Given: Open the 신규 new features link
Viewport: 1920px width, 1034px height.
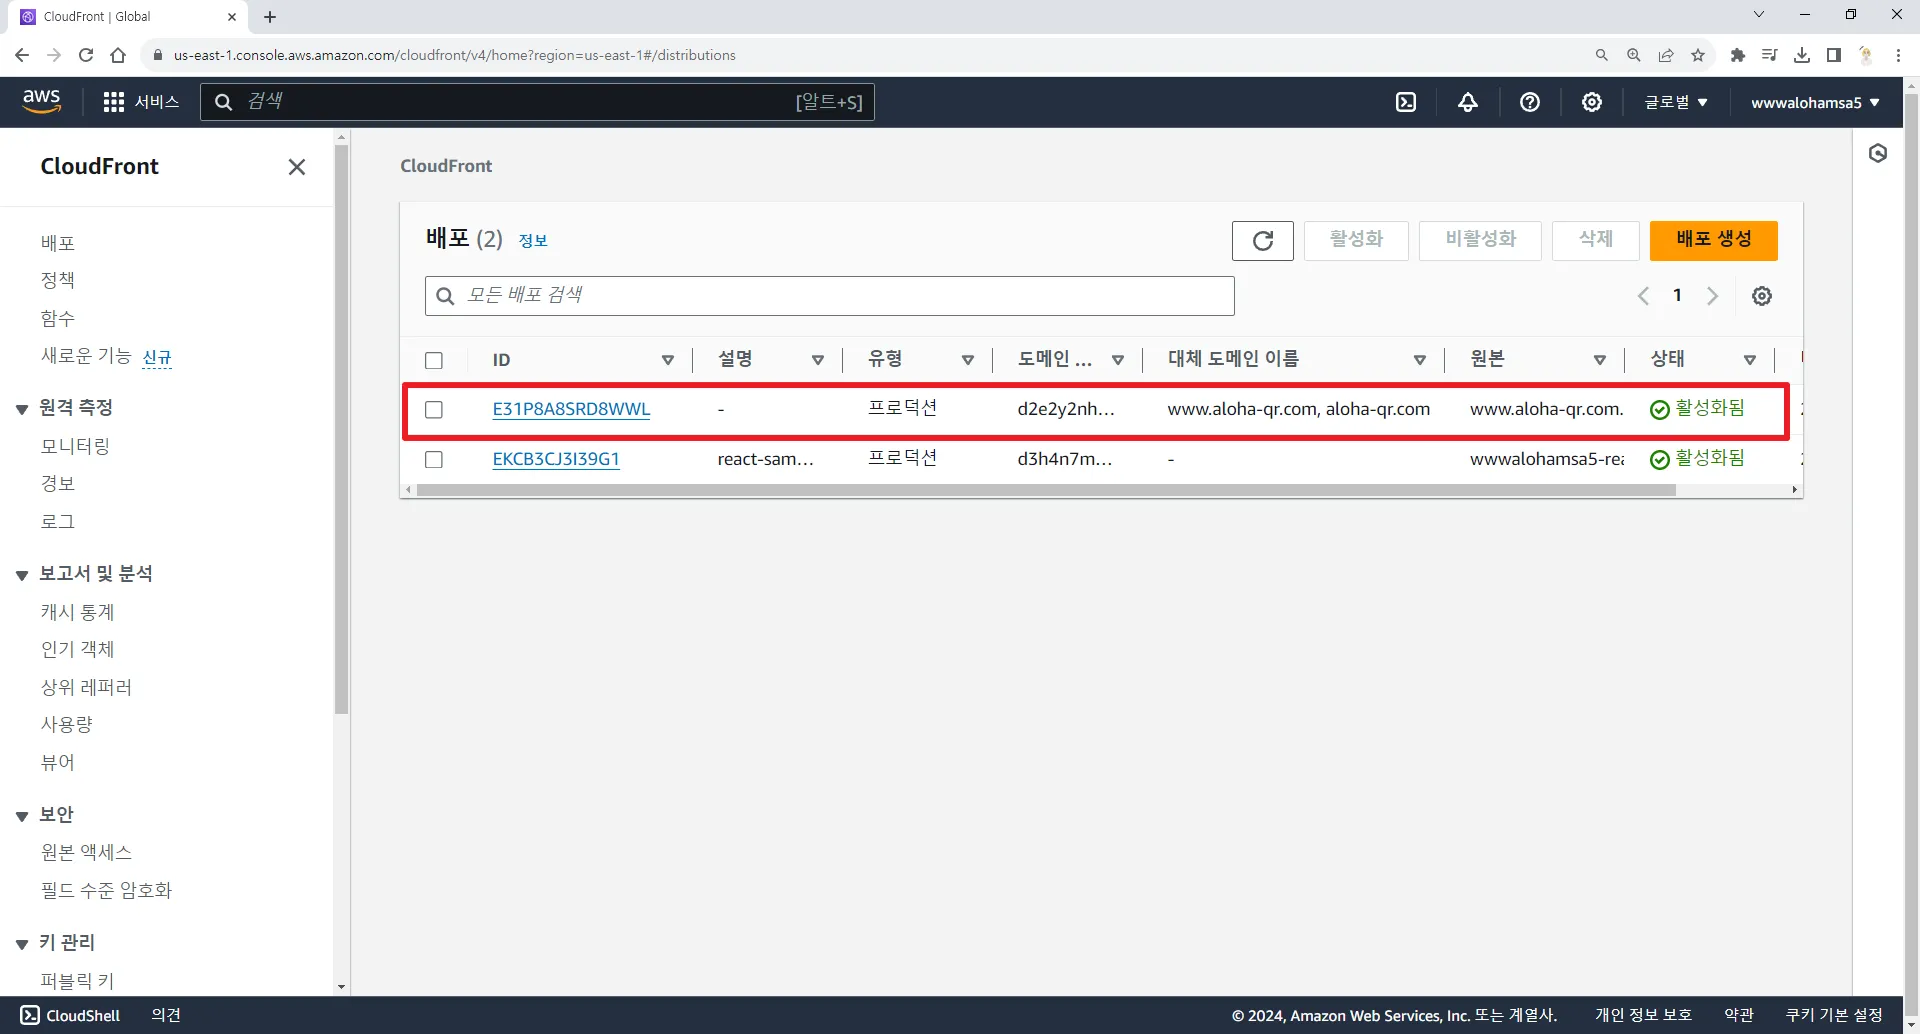Looking at the screenshot, I should [157, 358].
